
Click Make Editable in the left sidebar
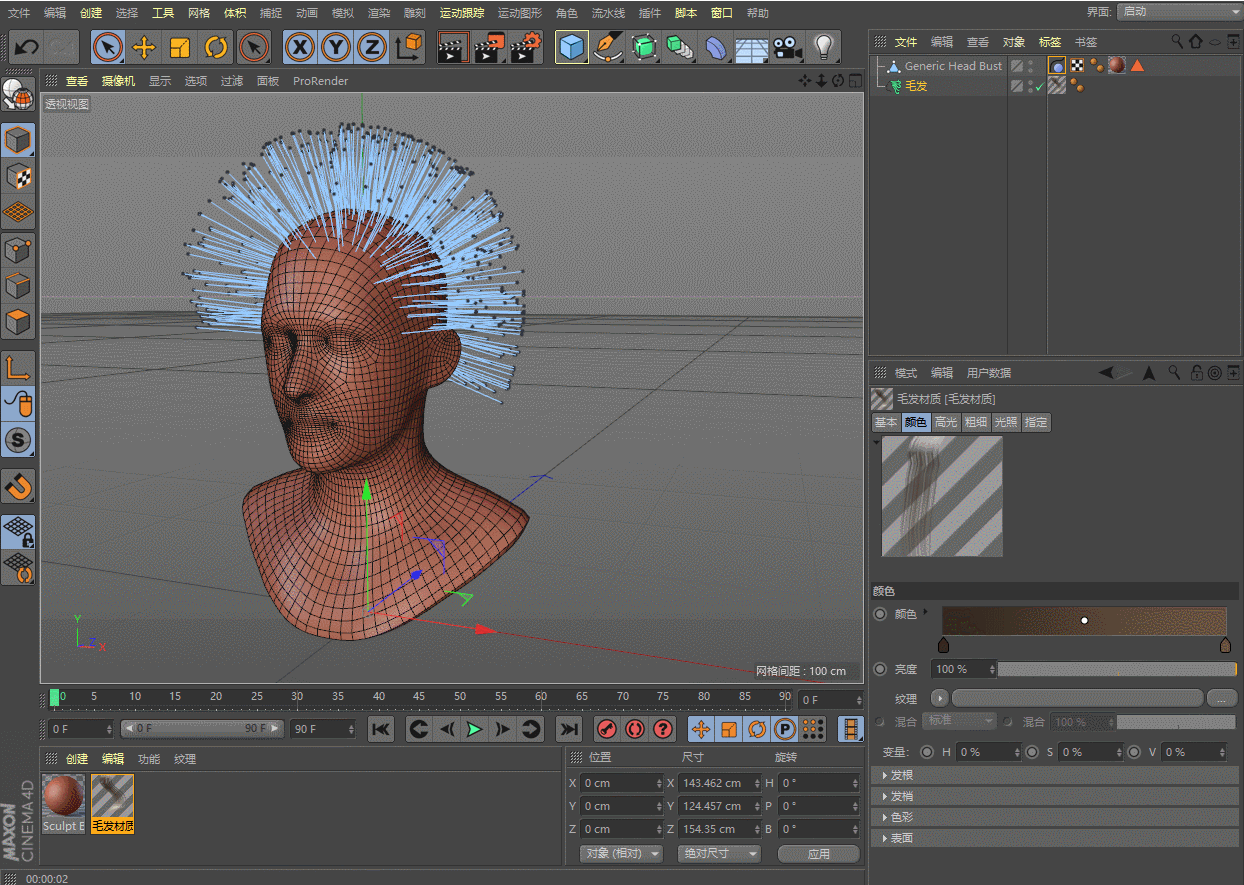pyautogui.click(x=18, y=96)
